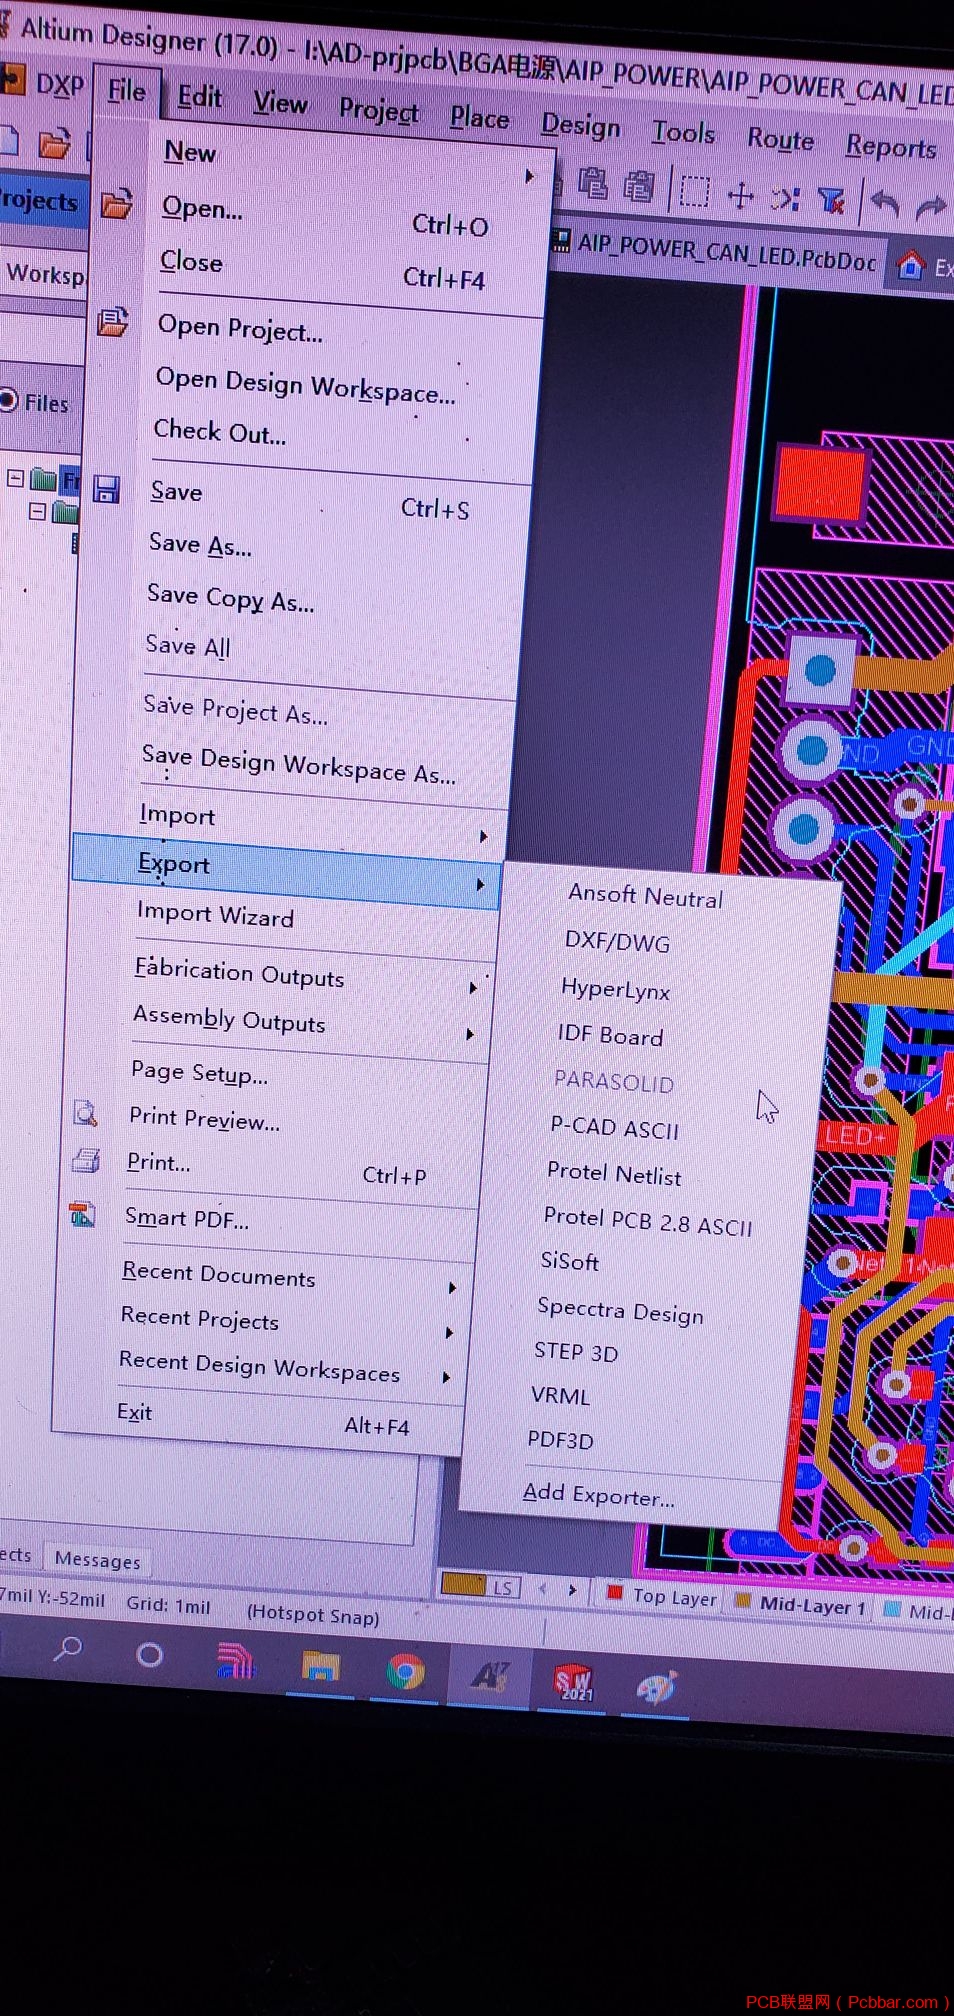The width and height of the screenshot is (954, 2016).
Task: Click the Mid-Layer 1 color swatch
Action: (742, 1600)
